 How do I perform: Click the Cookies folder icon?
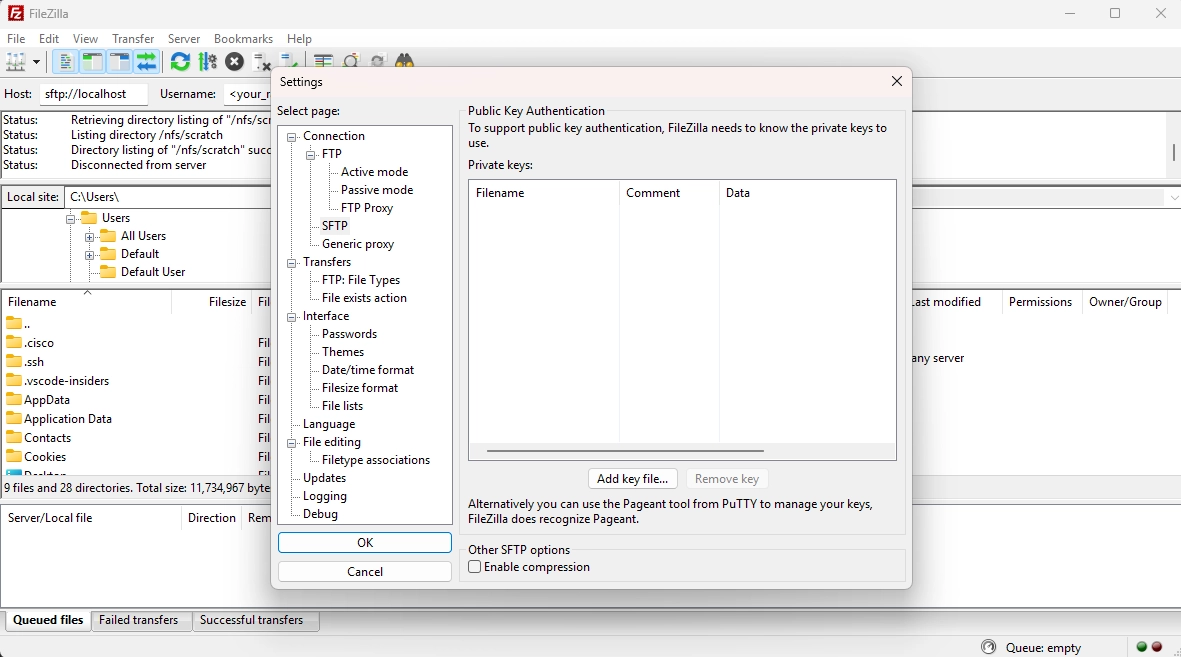tap(14, 456)
